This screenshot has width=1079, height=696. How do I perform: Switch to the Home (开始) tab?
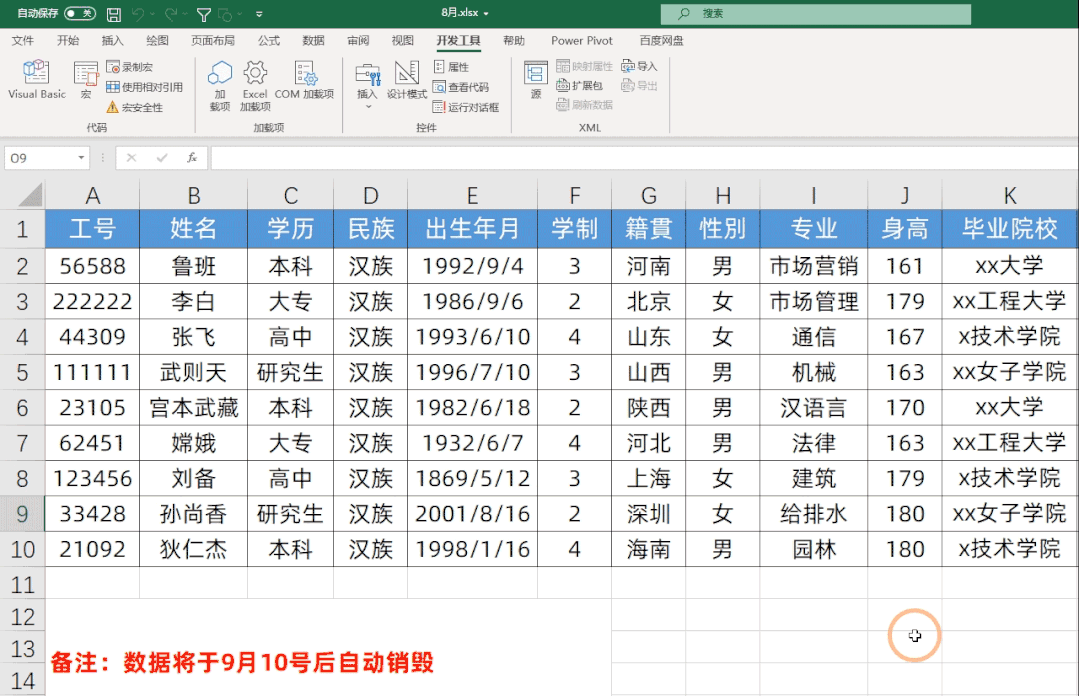pyautogui.click(x=67, y=41)
